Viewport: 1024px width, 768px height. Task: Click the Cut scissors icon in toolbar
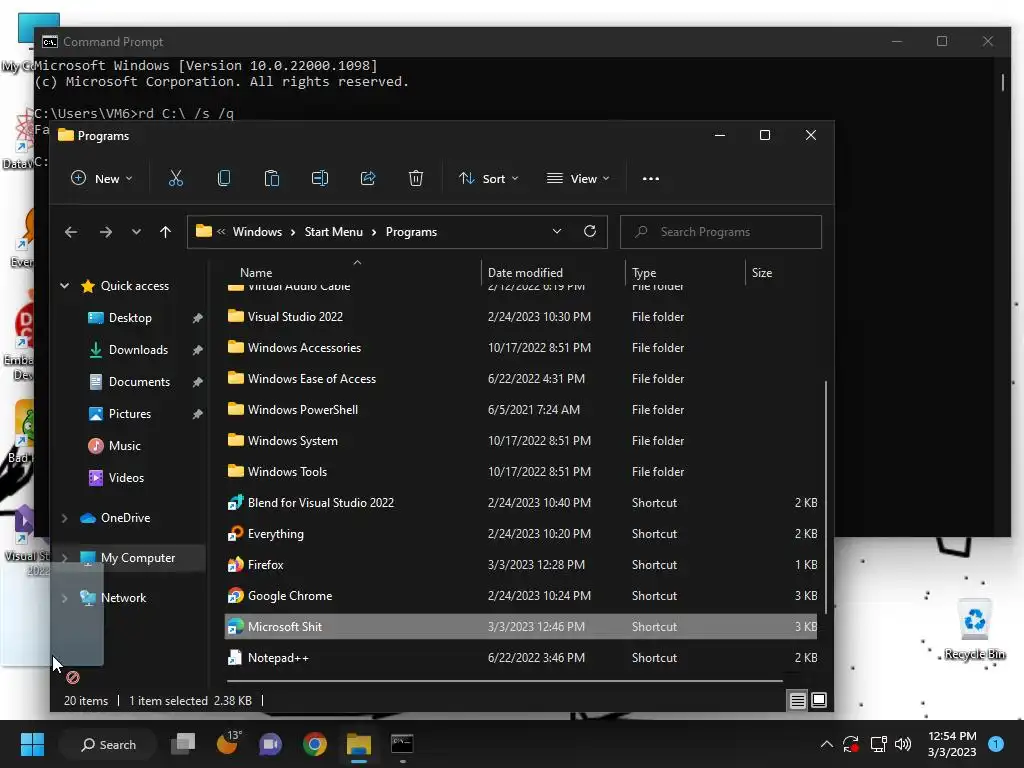[x=176, y=178]
